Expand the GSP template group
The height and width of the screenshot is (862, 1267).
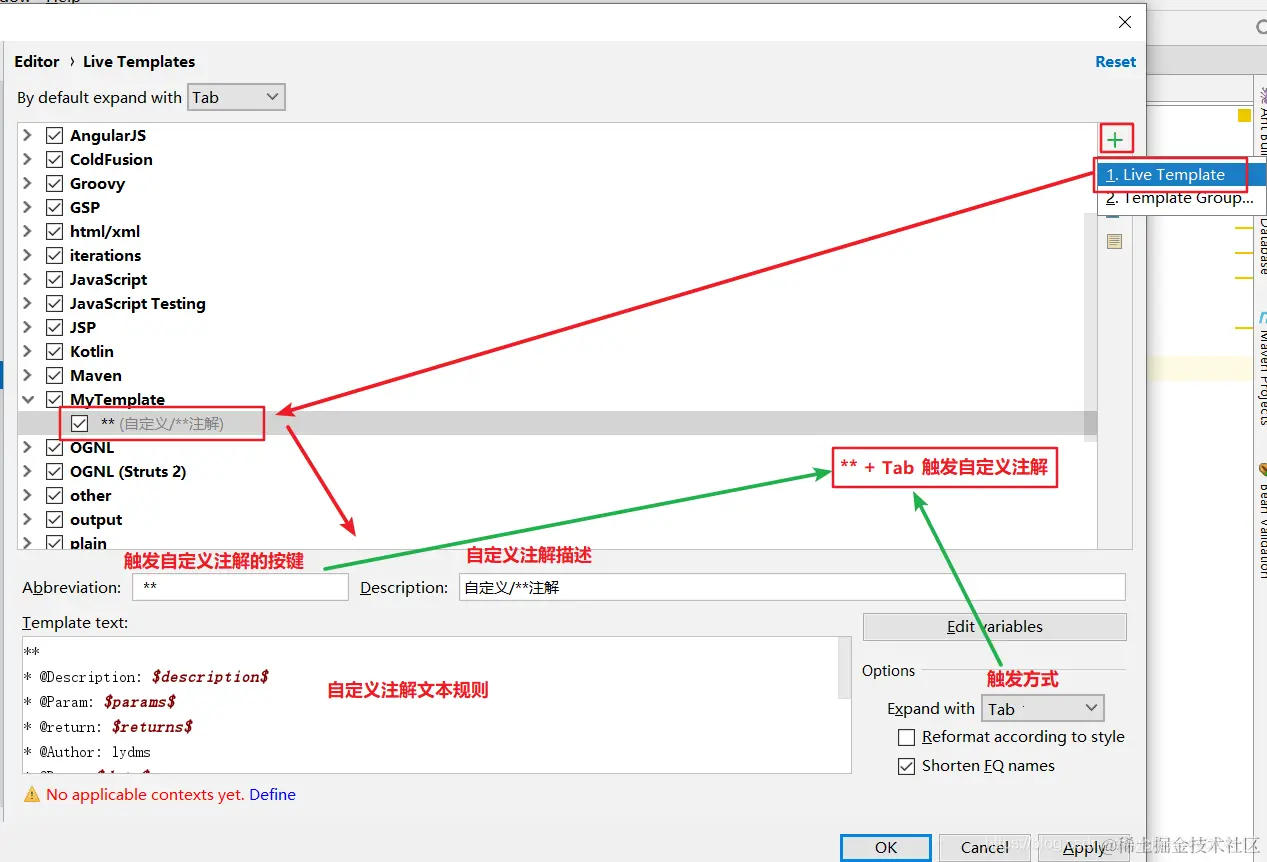(x=28, y=207)
